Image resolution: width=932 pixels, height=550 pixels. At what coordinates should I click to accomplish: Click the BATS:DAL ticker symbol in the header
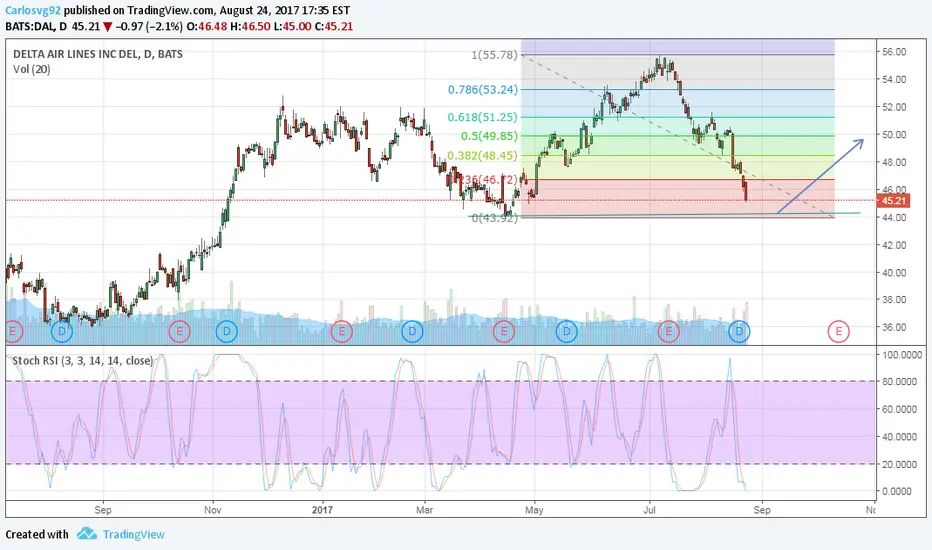(29, 26)
